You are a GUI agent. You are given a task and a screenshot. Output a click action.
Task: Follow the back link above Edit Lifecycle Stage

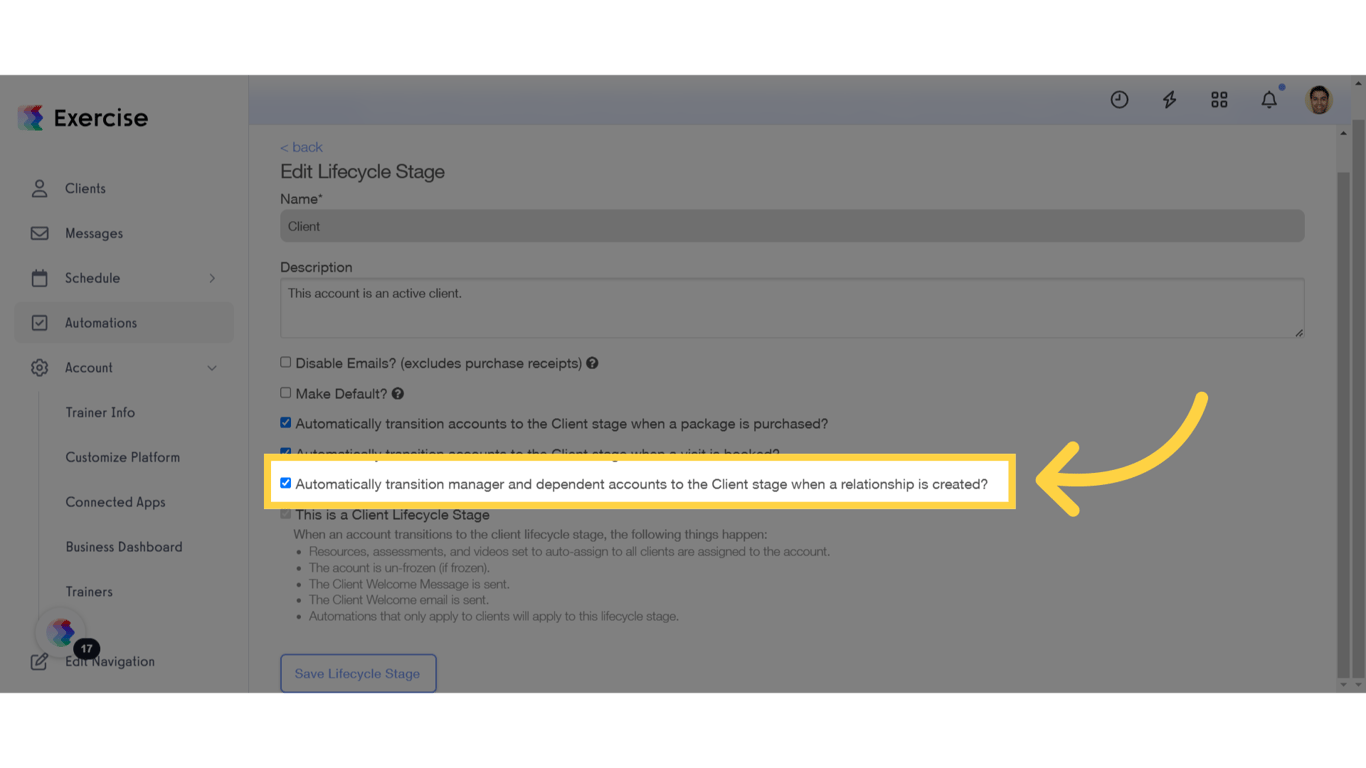tap(301, 146)
